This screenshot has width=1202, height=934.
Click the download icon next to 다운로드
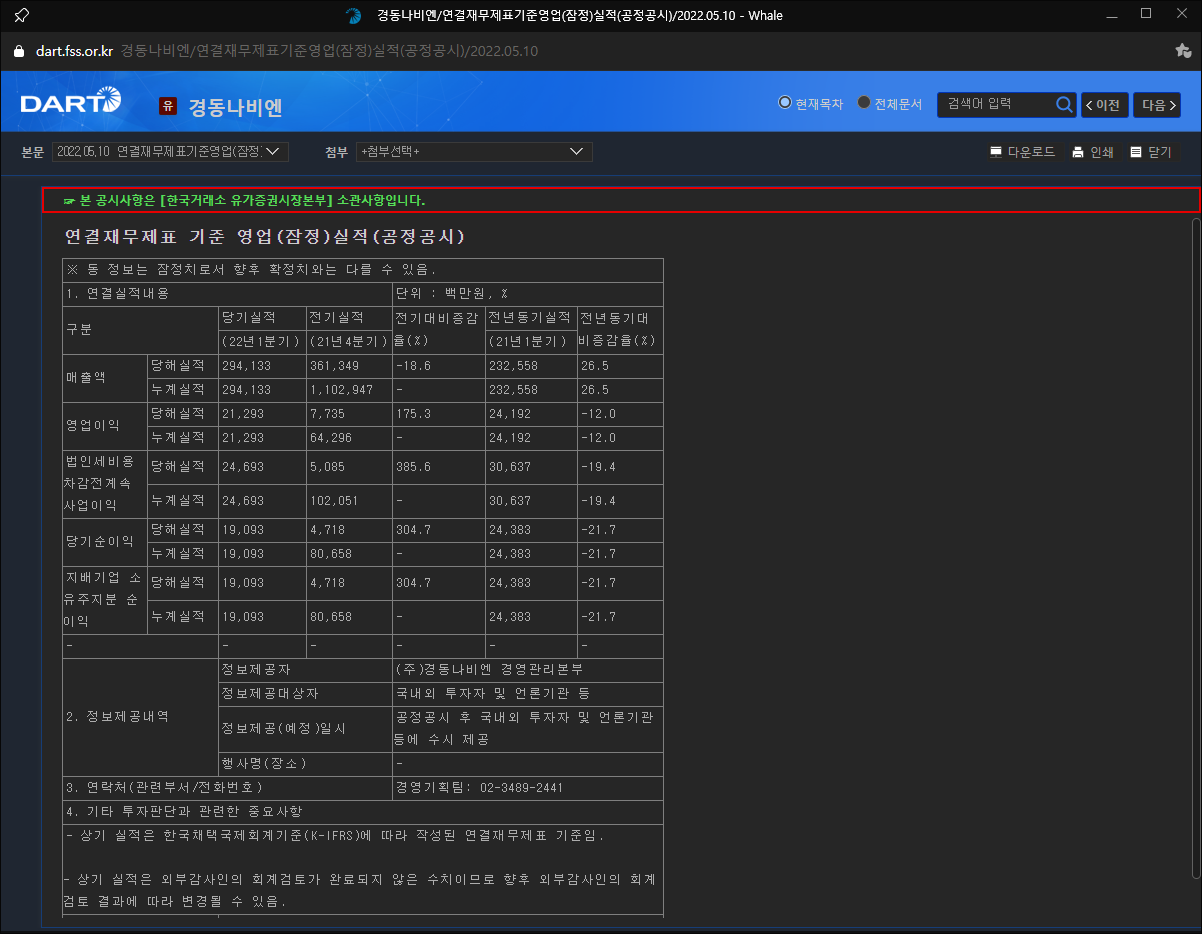996,152
